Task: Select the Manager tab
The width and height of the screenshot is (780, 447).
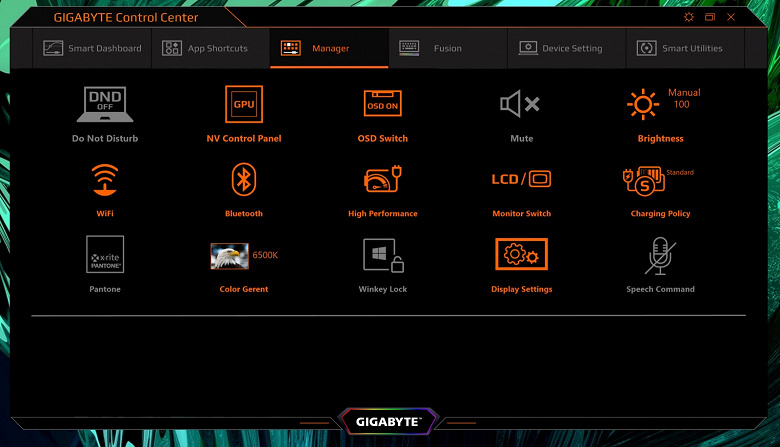Action: pyautogui.click(x=329, y=48)
